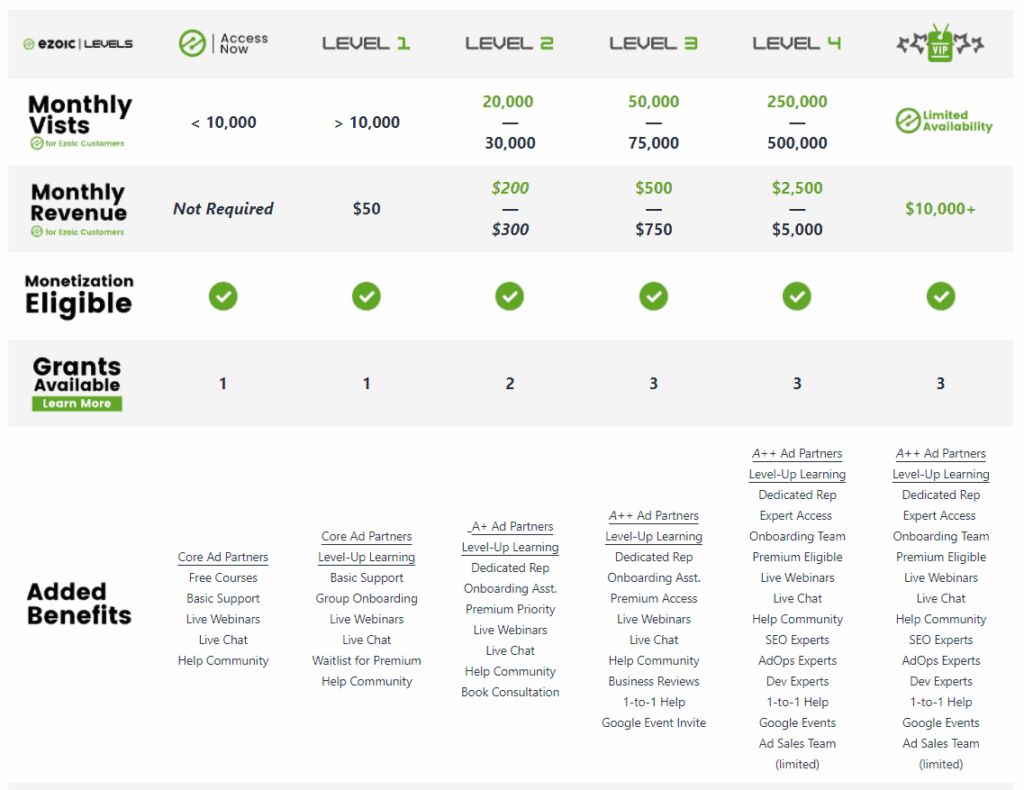Click the green checkmark under Level 4
Screen dimensions: 1024x790
(x=797, y=296)
